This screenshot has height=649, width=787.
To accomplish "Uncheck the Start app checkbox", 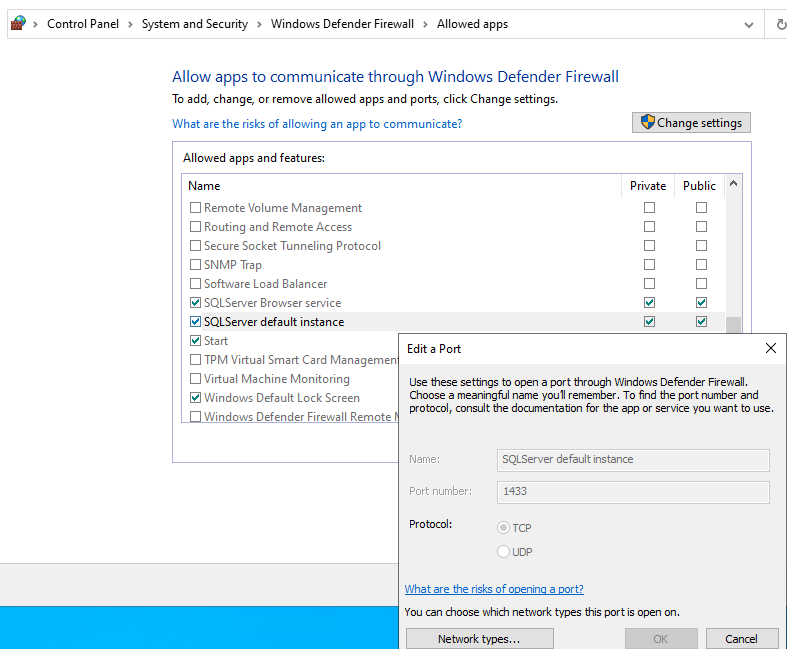I will point(195,340).
